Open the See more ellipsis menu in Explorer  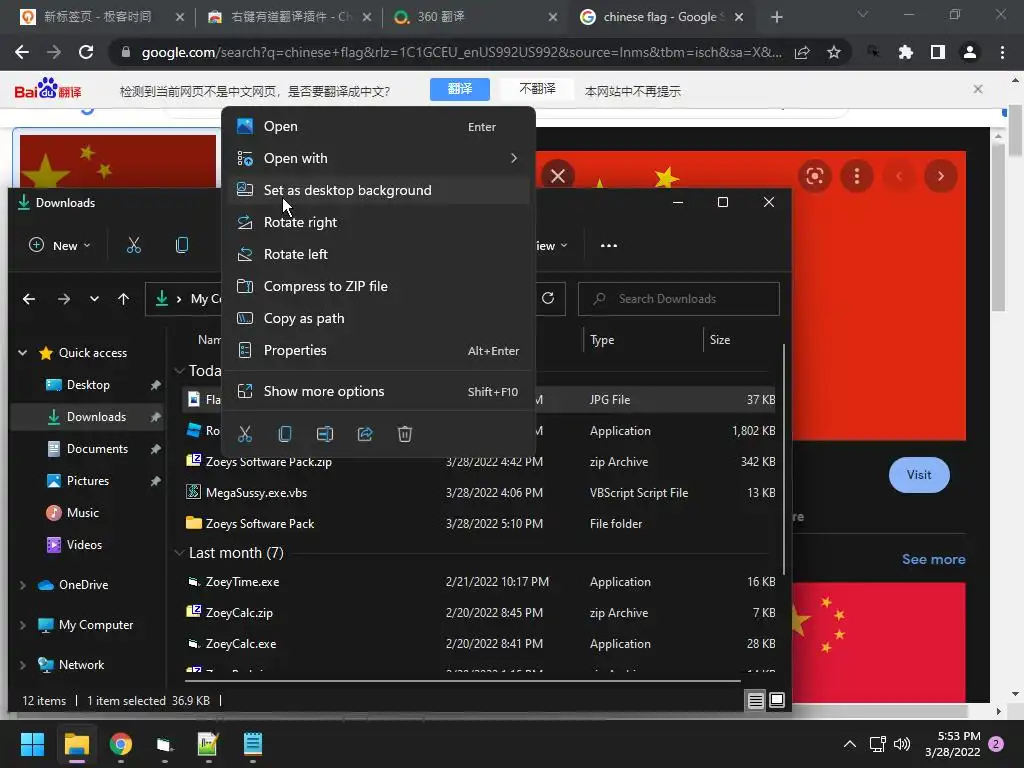609,246
